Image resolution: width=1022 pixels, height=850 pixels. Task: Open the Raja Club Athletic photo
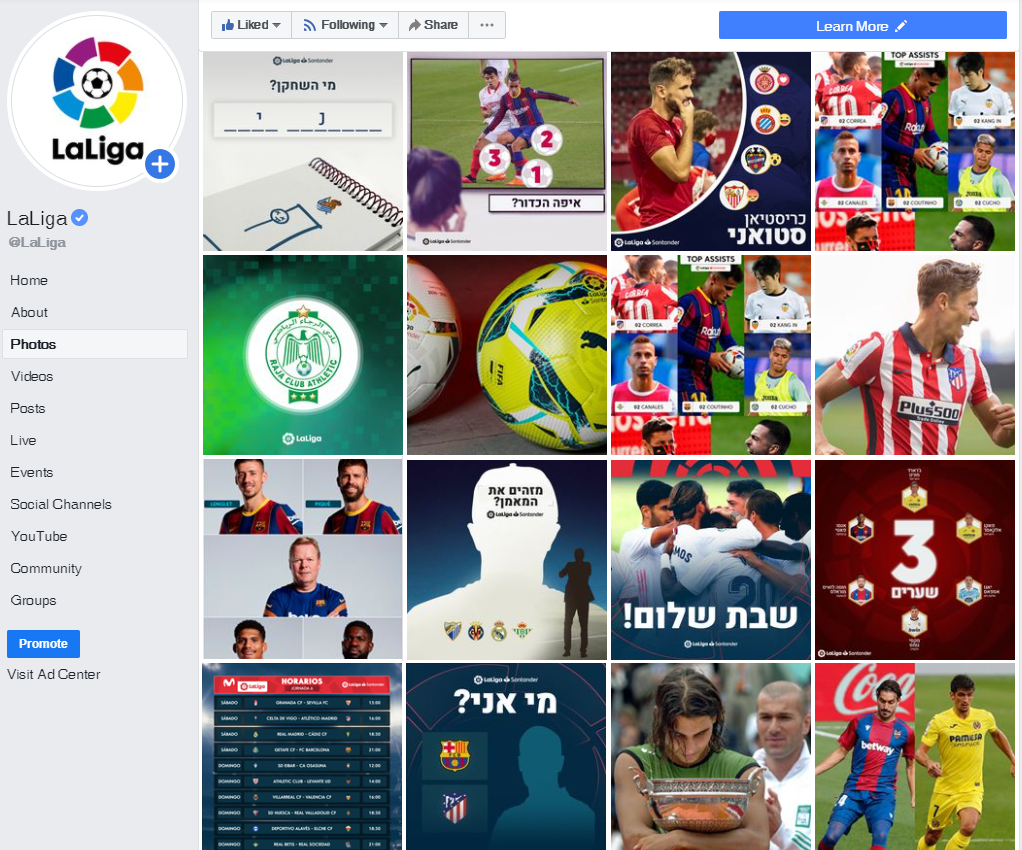(303, 355)
